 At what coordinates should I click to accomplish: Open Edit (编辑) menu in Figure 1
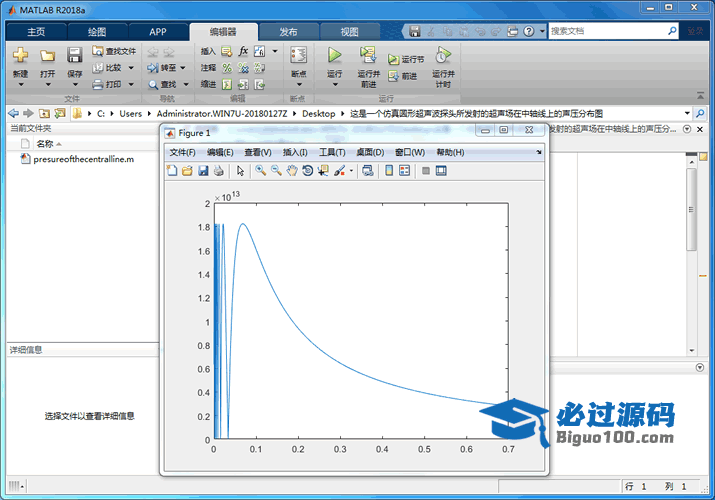point(220,152)
